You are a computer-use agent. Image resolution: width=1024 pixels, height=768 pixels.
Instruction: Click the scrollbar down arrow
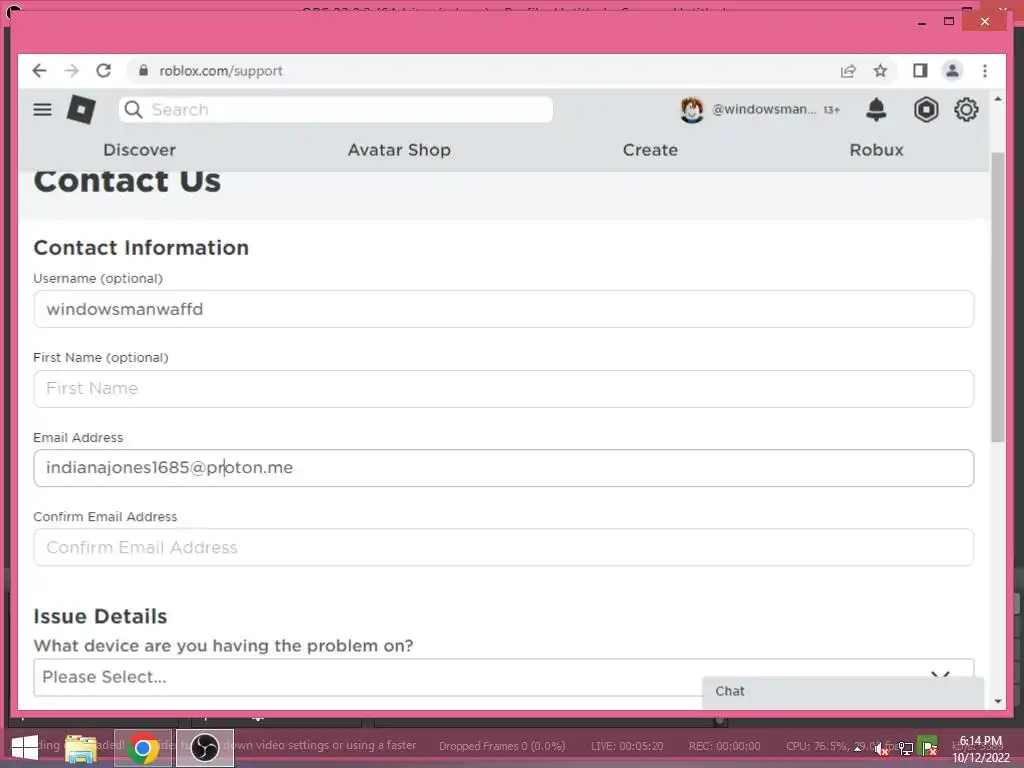(997, 701)
